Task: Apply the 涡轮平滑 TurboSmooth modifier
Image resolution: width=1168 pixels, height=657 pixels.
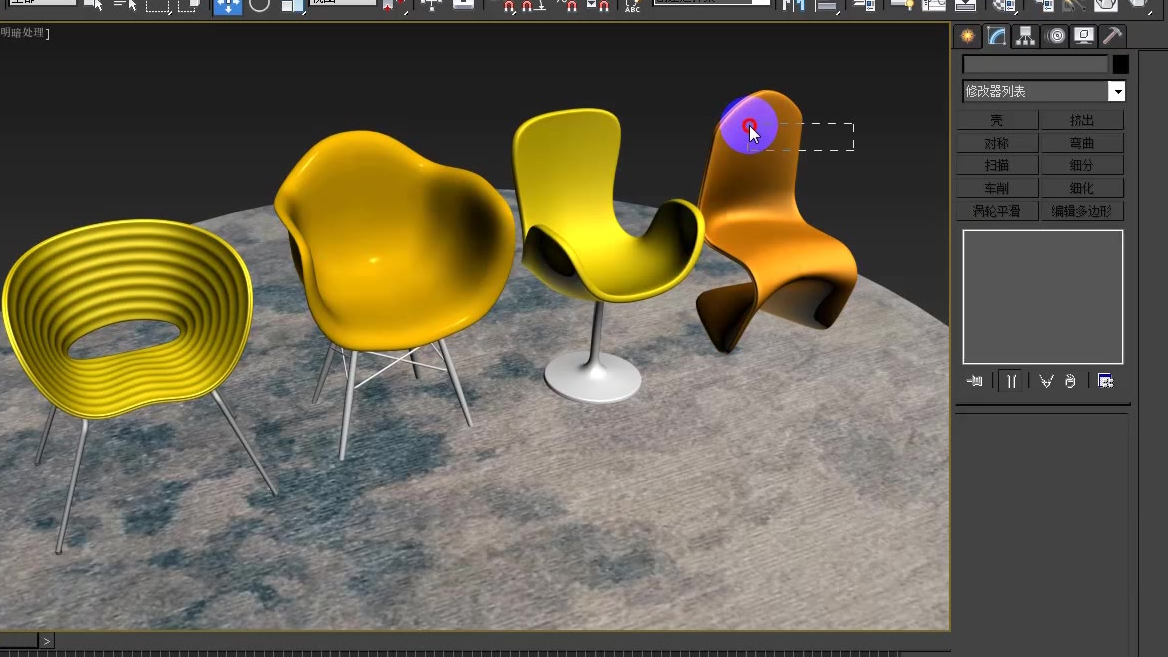Action: (996, 210)
